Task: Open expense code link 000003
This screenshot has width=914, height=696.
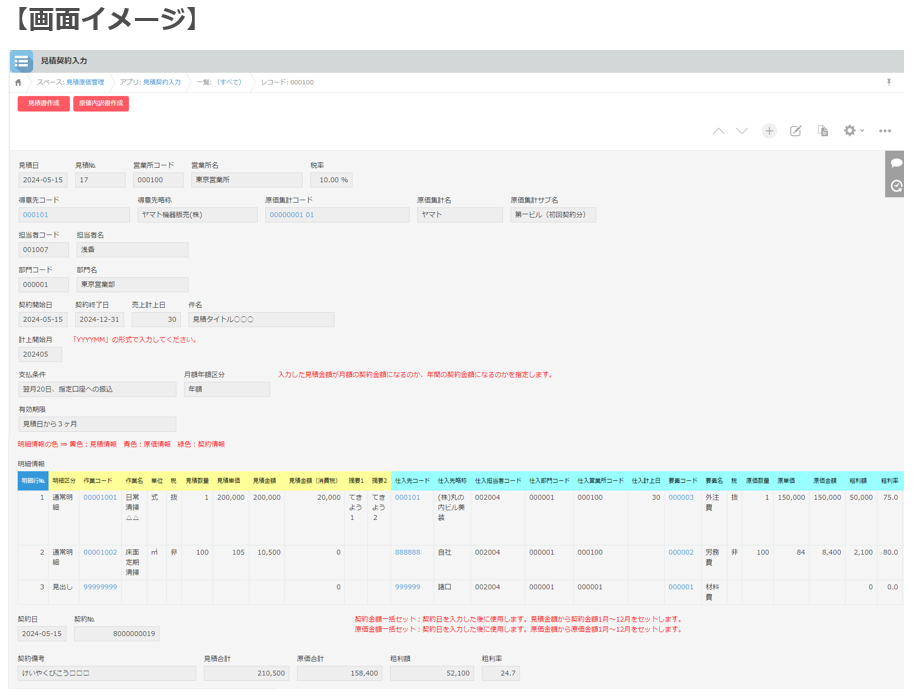Action: pos(681,498)
